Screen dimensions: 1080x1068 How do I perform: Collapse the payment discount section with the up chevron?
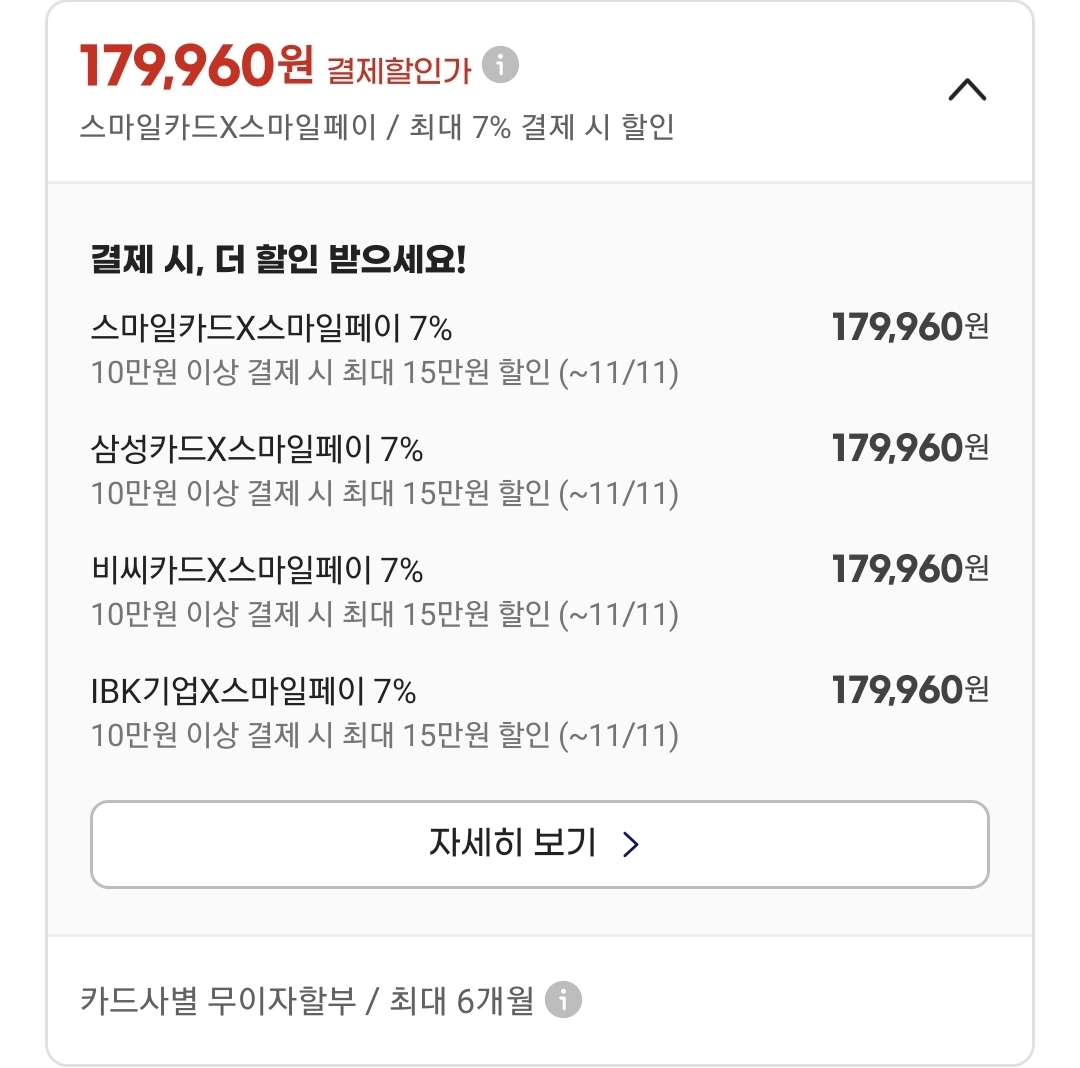pyautogui.click(x=967, y=91)
